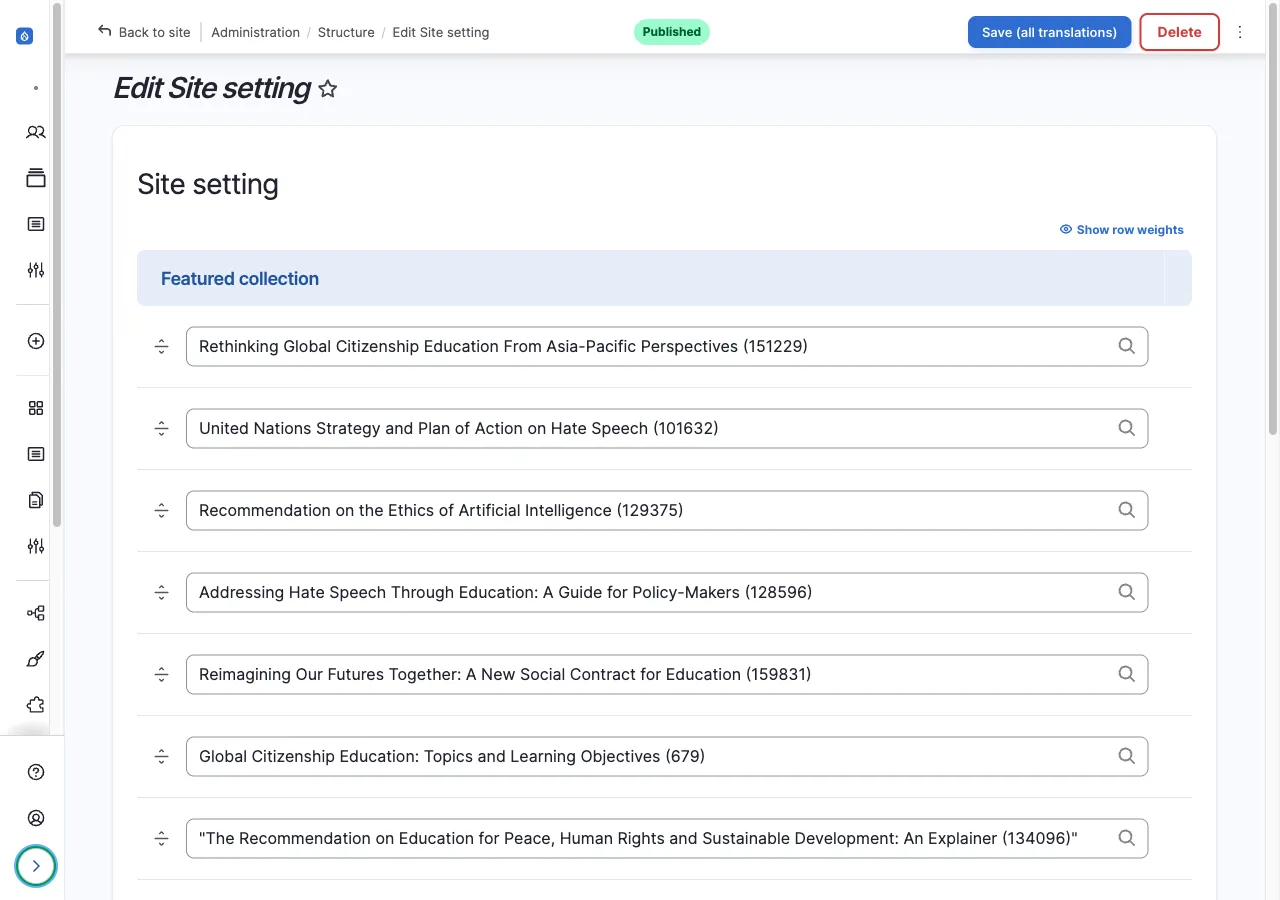1280x900 pixels.
Task: Open the Help question mark icon
Action: click(36, 772)
